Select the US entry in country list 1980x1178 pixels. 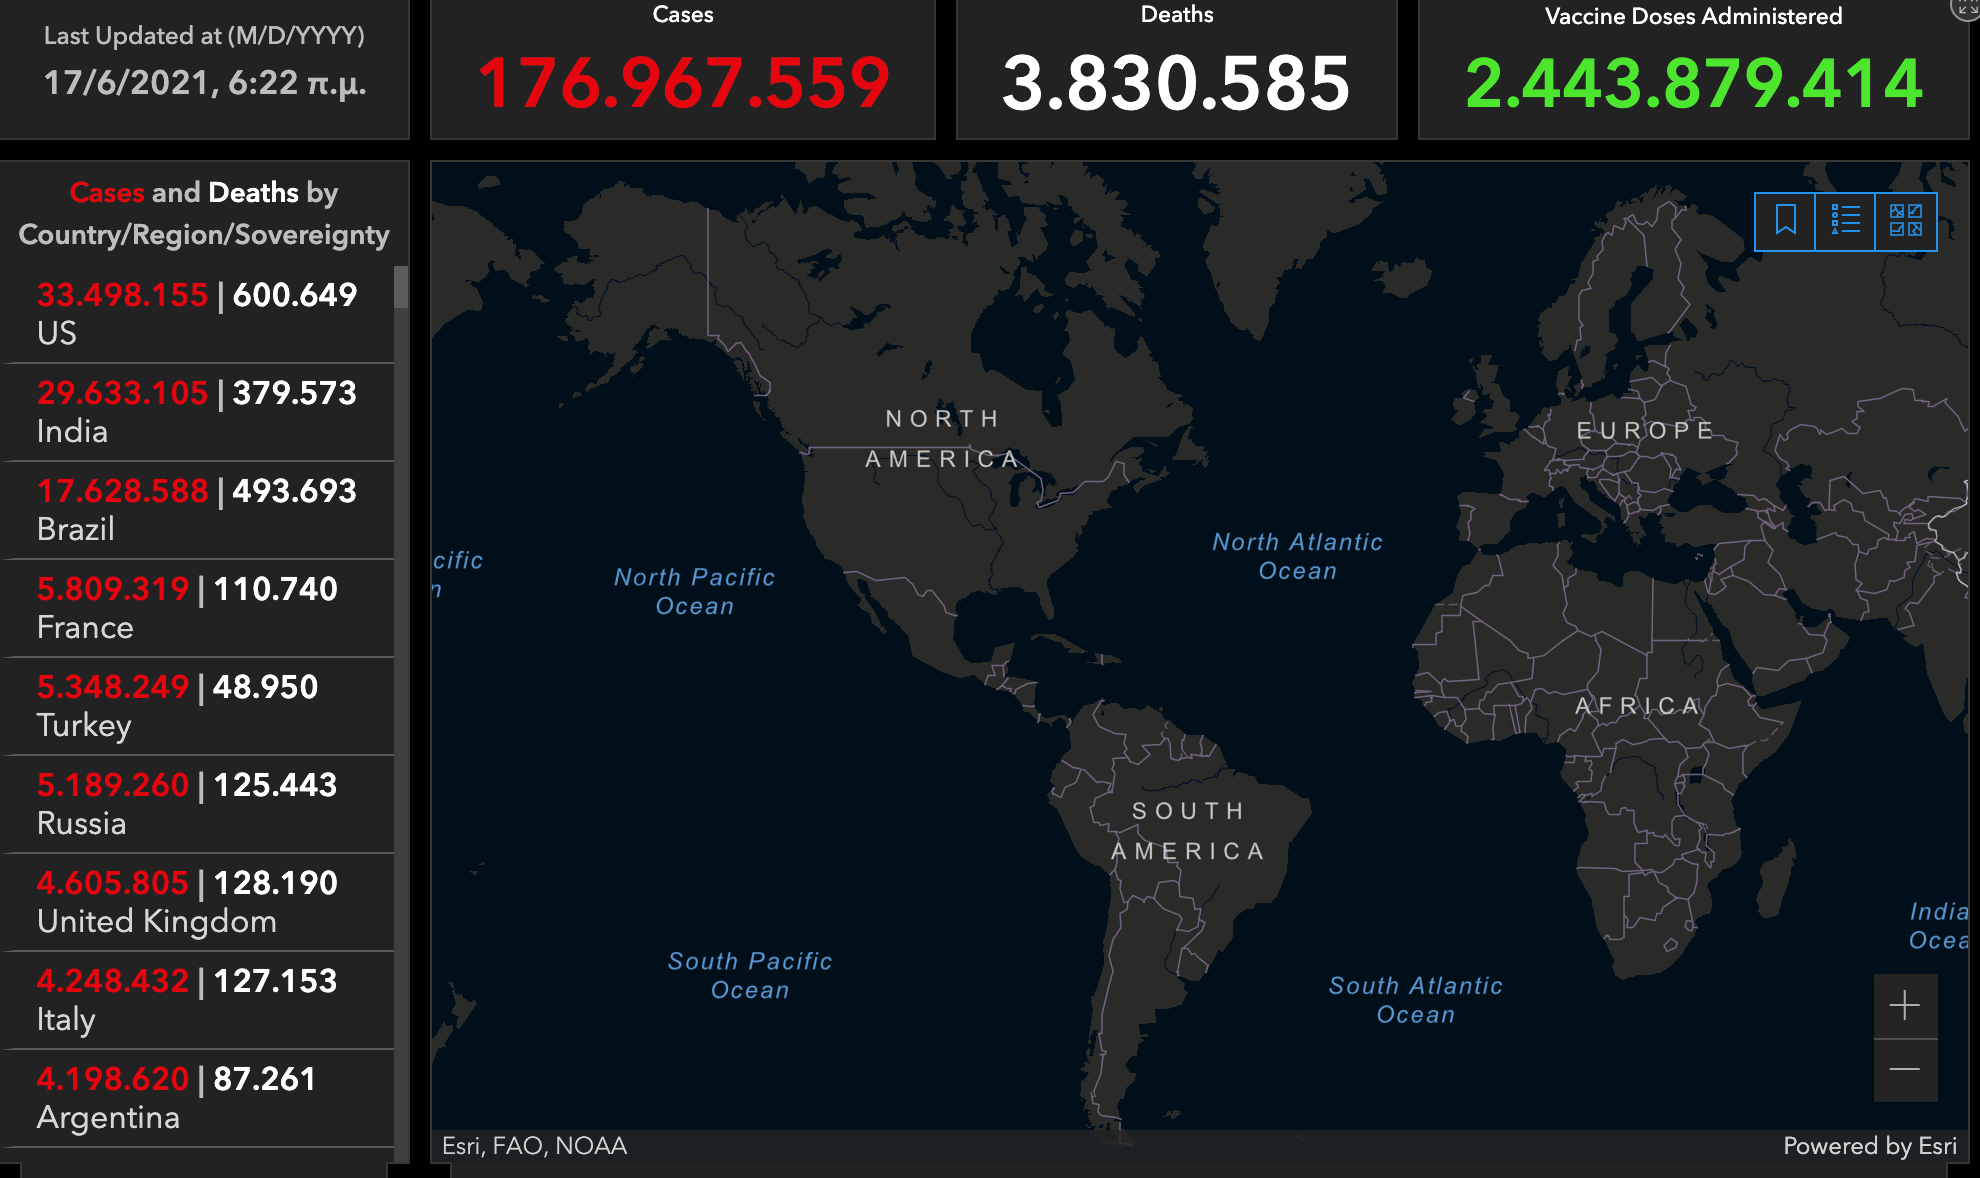click(197, 313)
